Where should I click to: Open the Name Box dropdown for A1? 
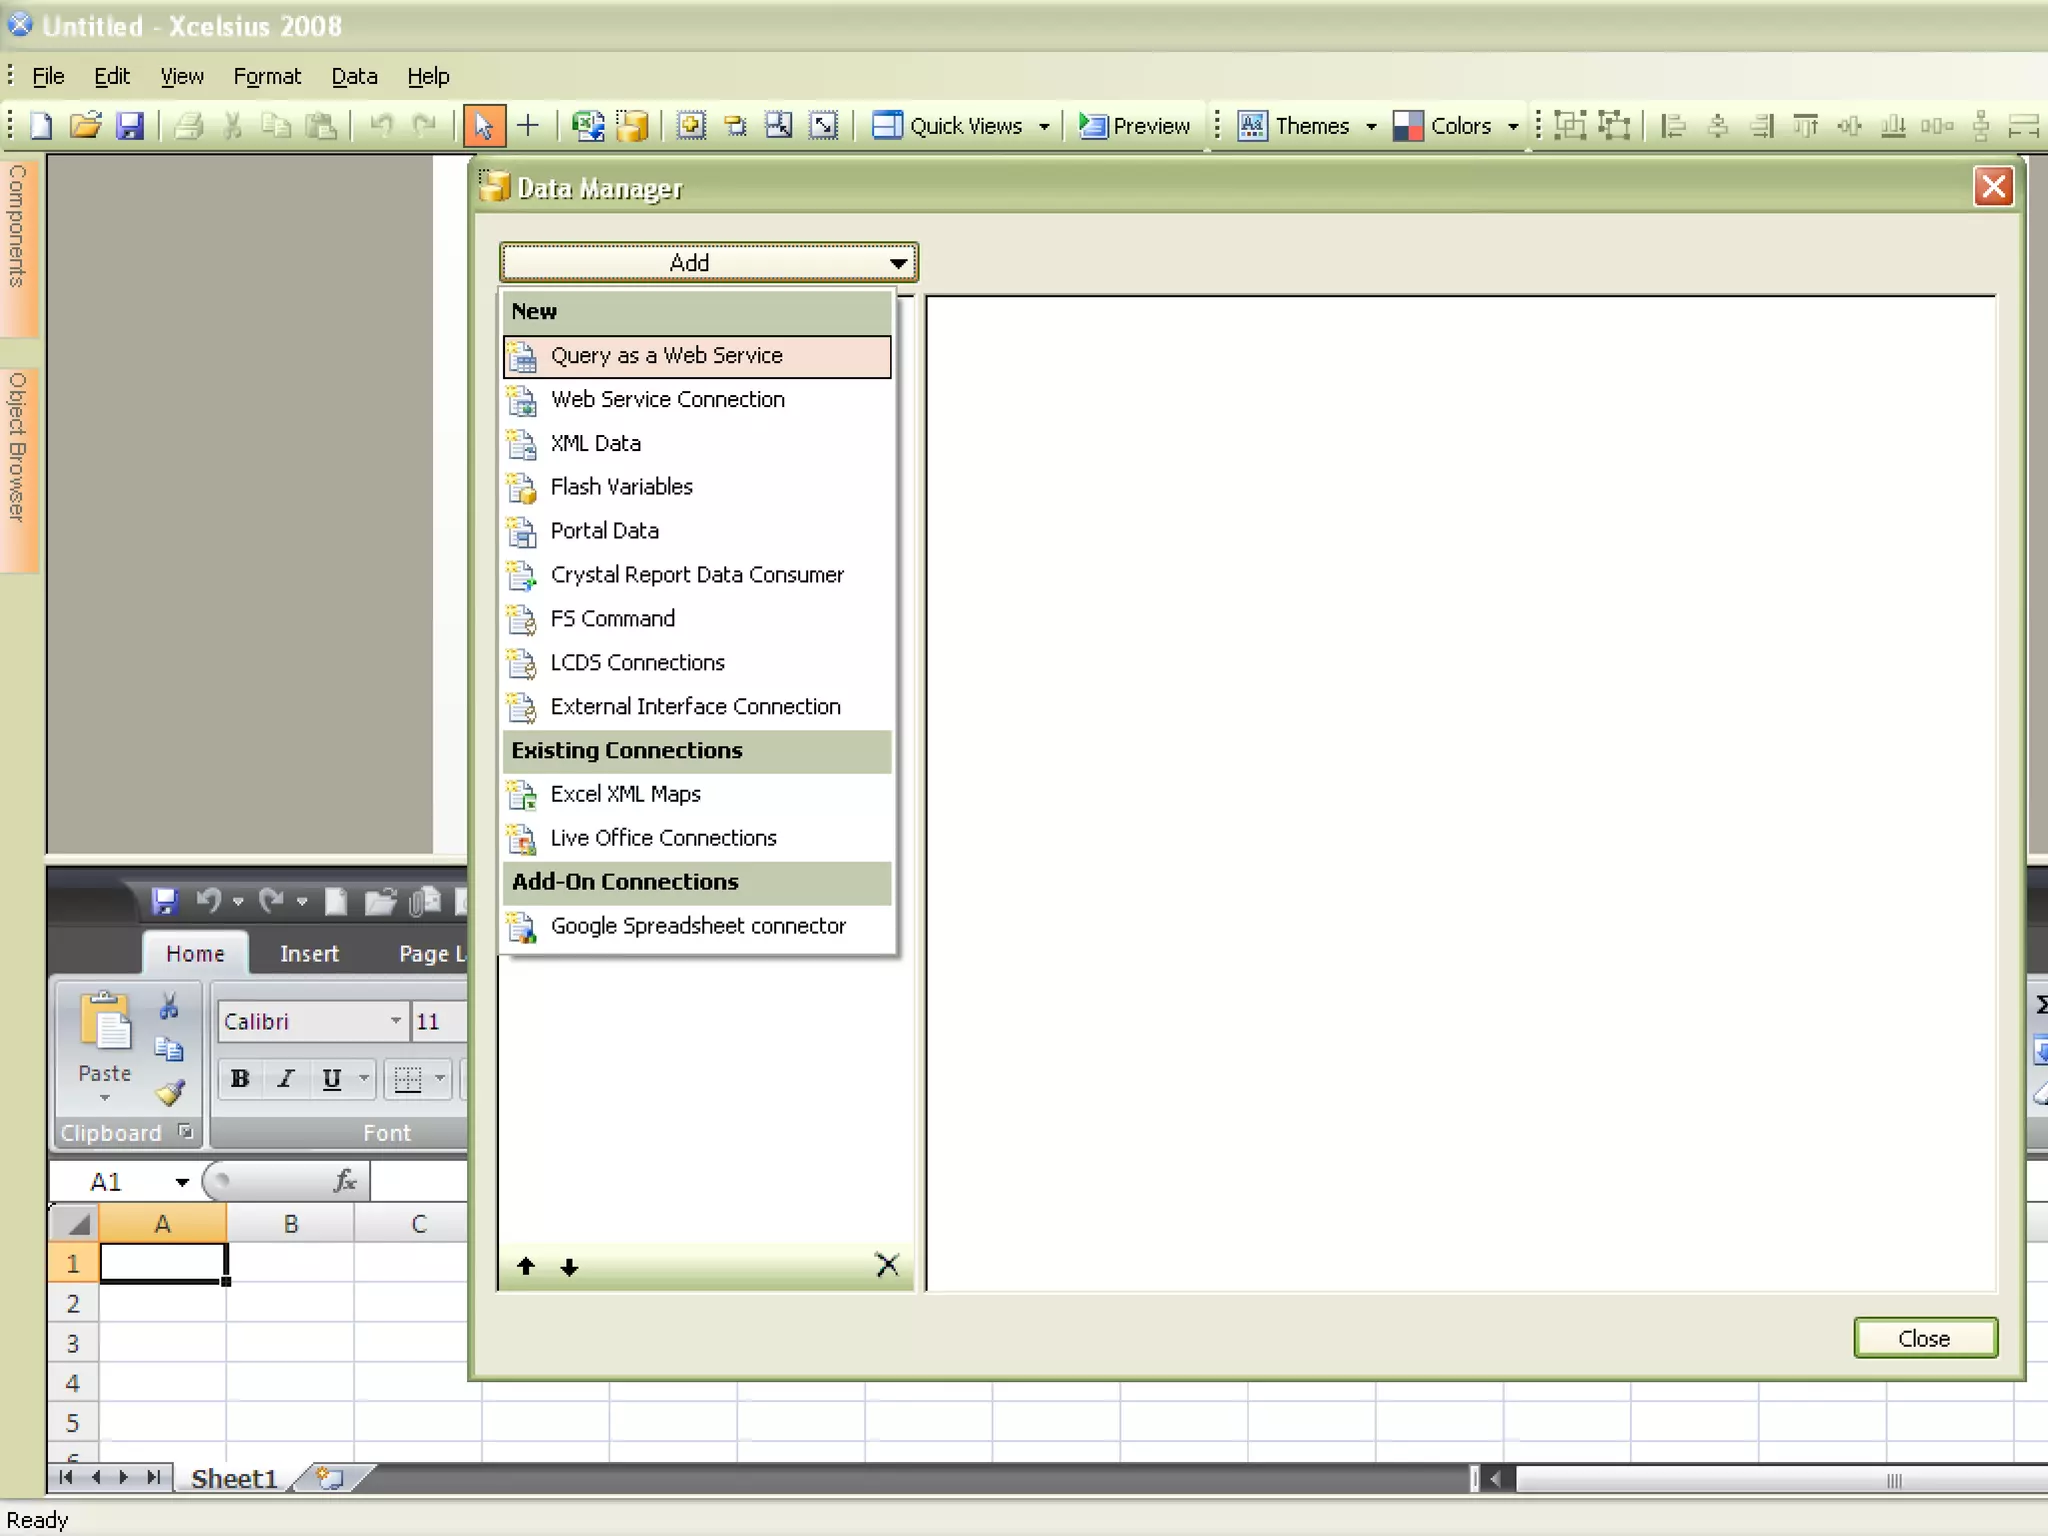(182, 1182)
